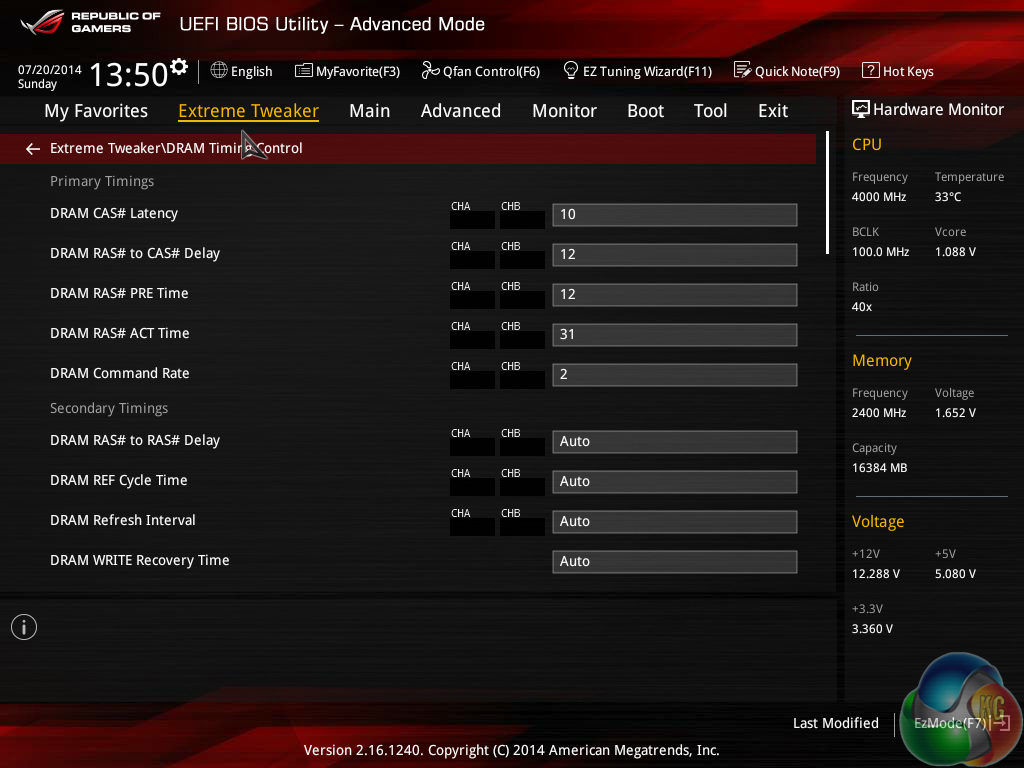Select the Extreme Tweaker tab

point(248,111)
